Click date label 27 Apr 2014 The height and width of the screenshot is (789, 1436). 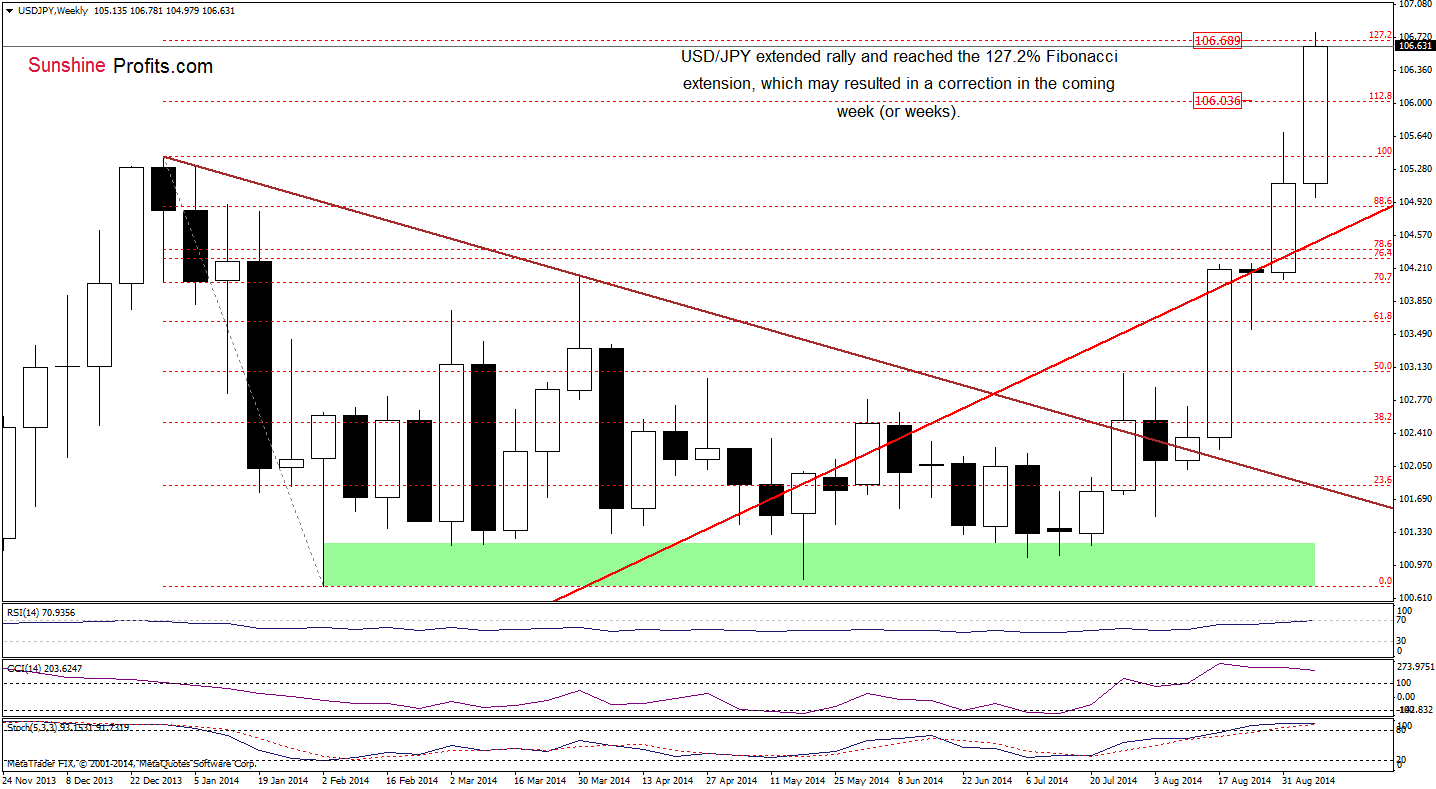731,780
